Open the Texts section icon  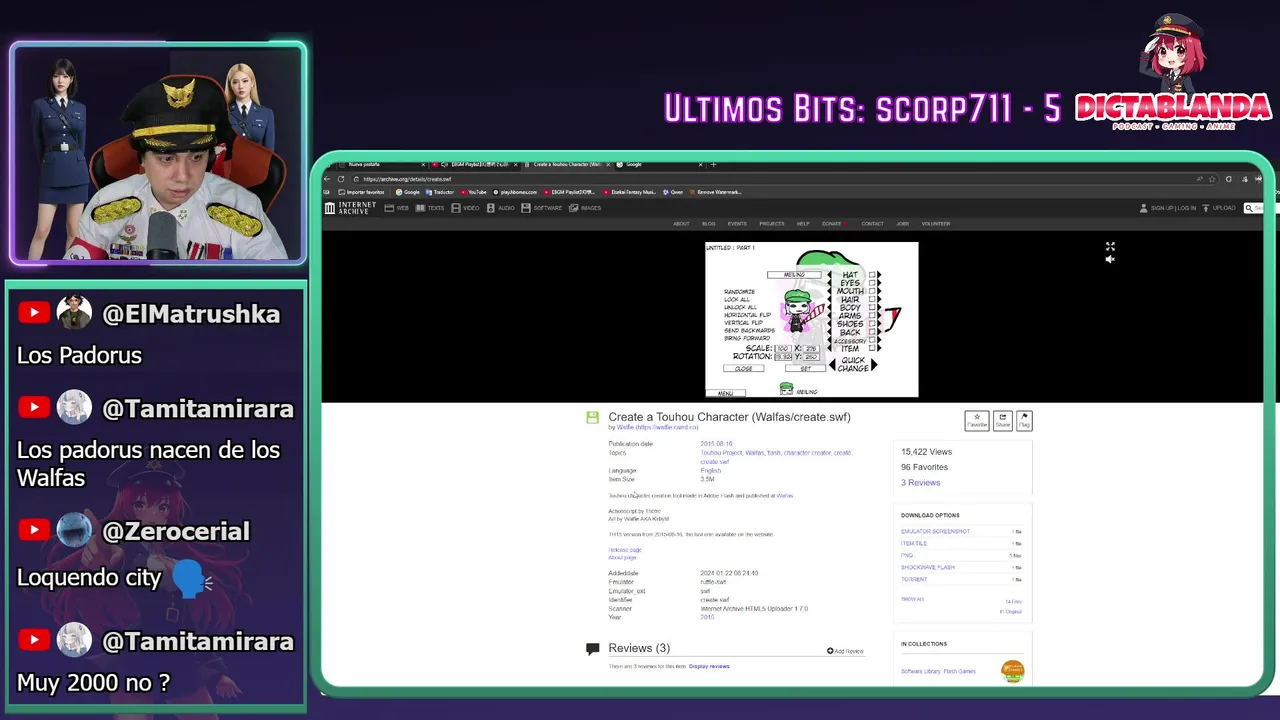pos(420,208)
